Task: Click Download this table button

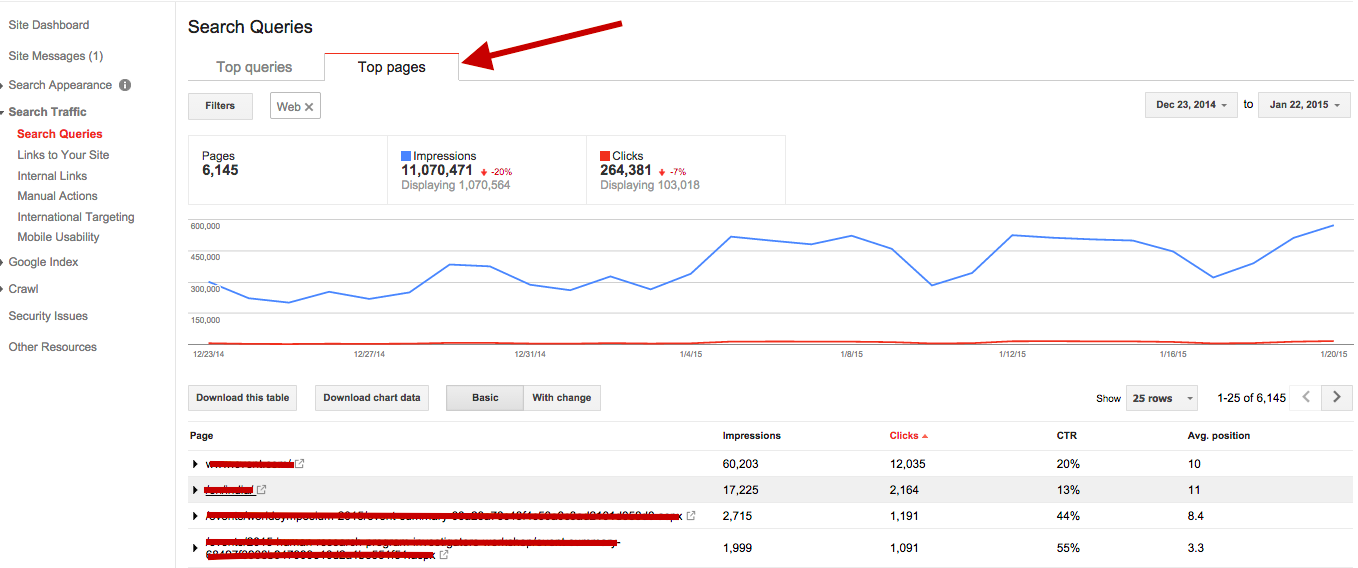Action: pos(243,398)
